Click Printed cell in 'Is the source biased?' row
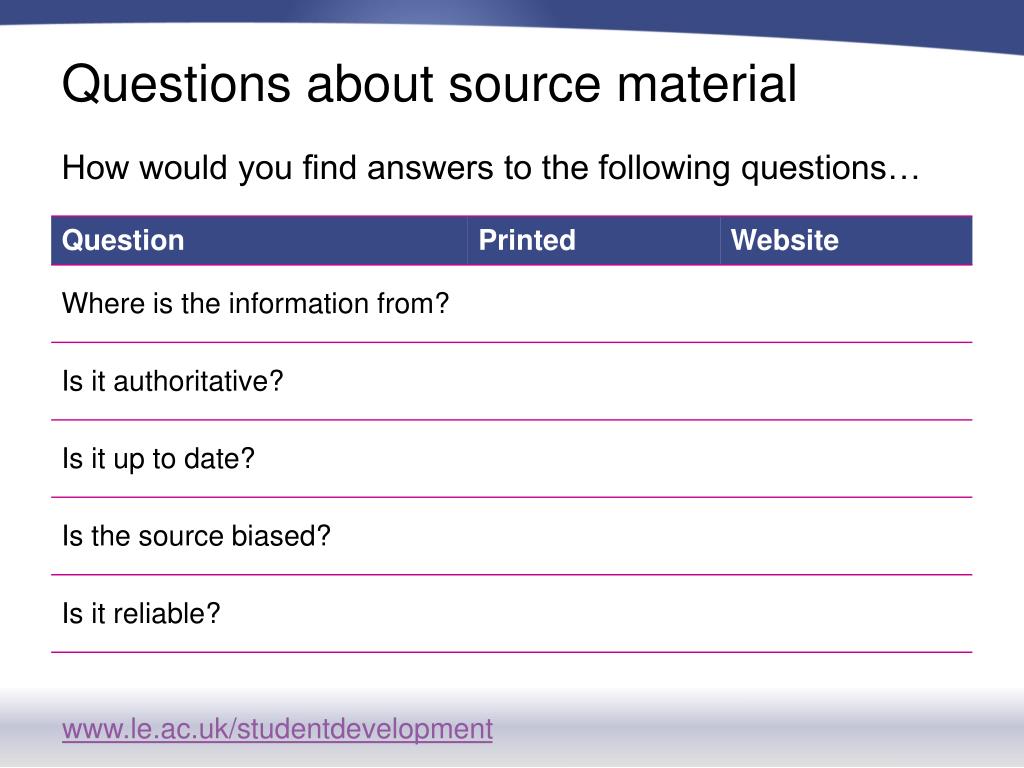This screenshot has width=1024, height=768. tap(593, 536)
